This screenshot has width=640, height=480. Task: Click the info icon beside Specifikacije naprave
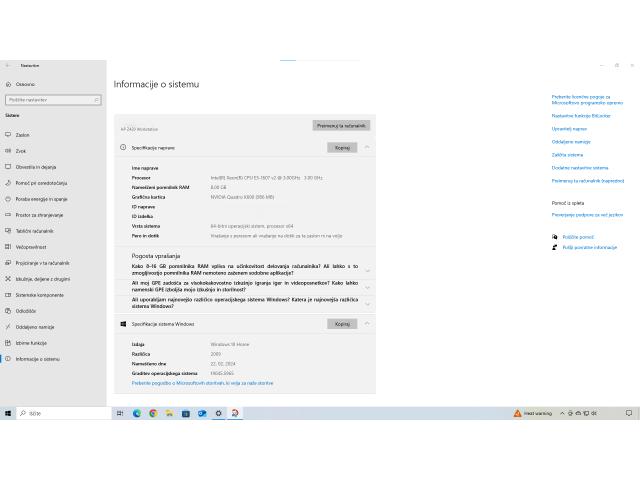point(123,147)
